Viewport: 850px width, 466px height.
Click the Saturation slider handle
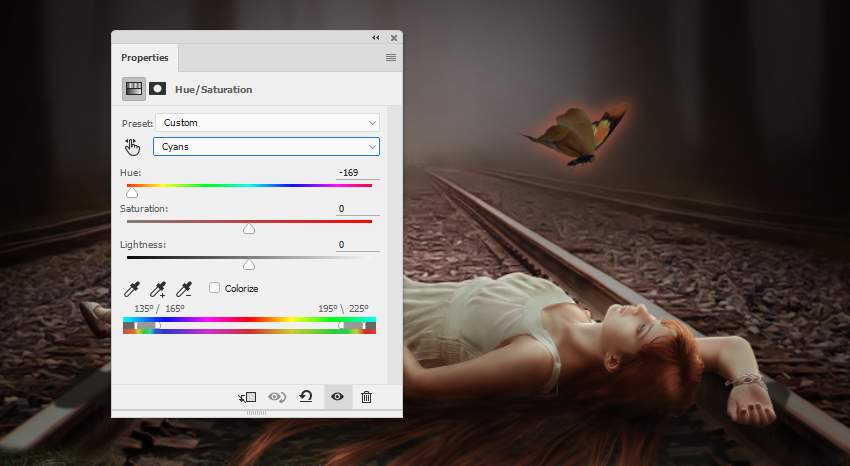249,229
